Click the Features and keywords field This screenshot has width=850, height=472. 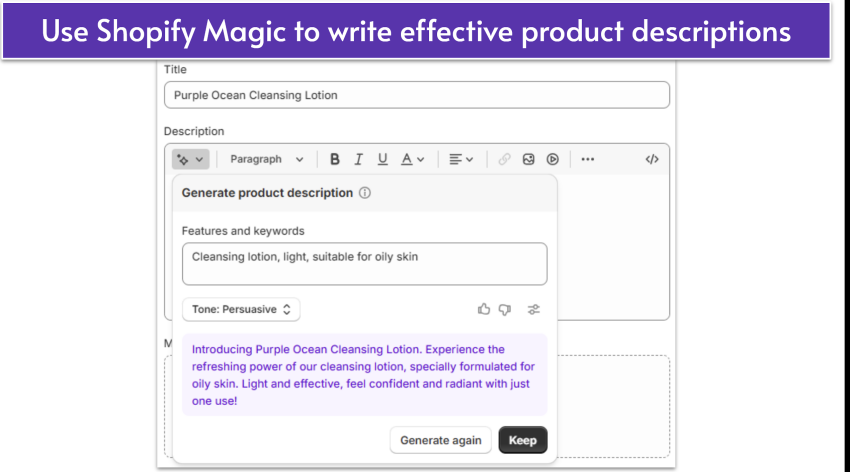pyautogui.click(x=364, y=264)
